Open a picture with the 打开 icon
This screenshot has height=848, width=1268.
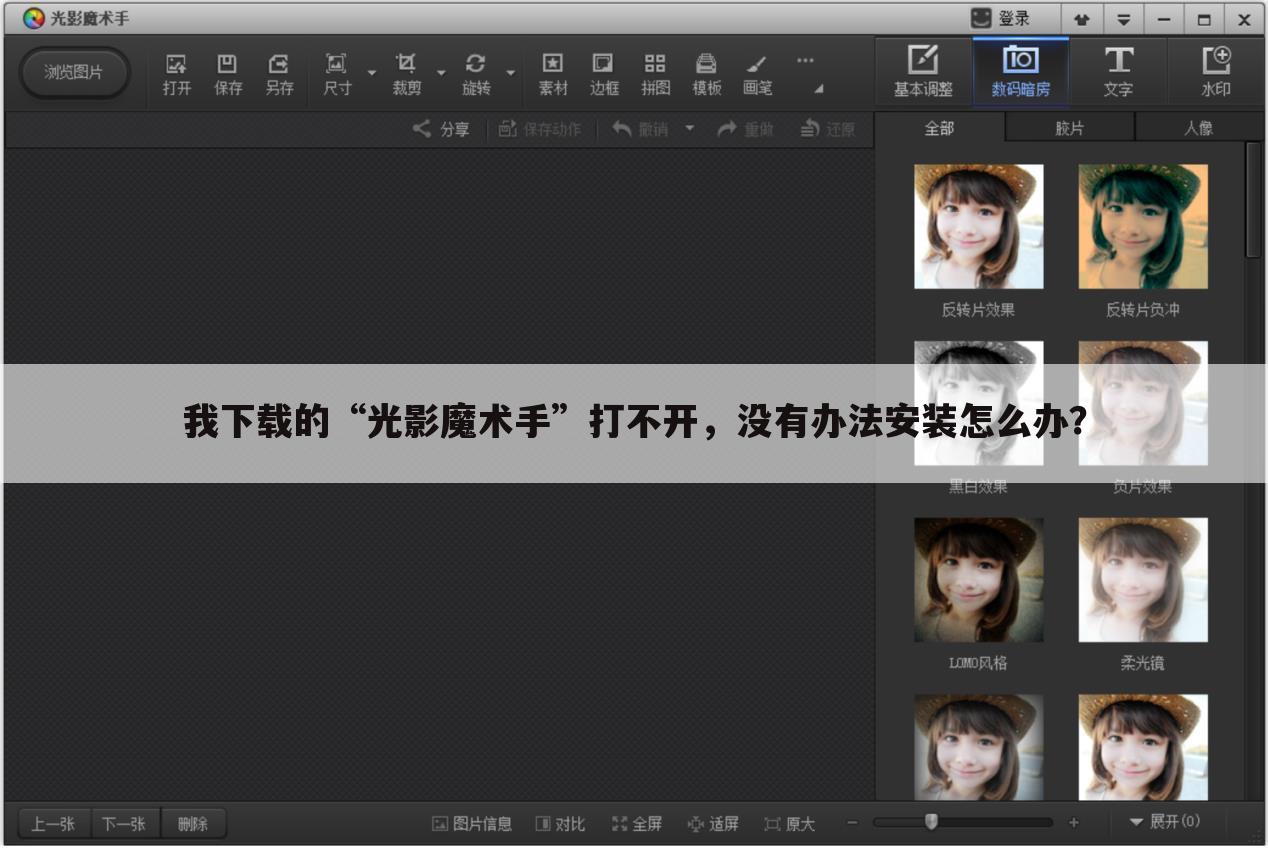[177, 74]
